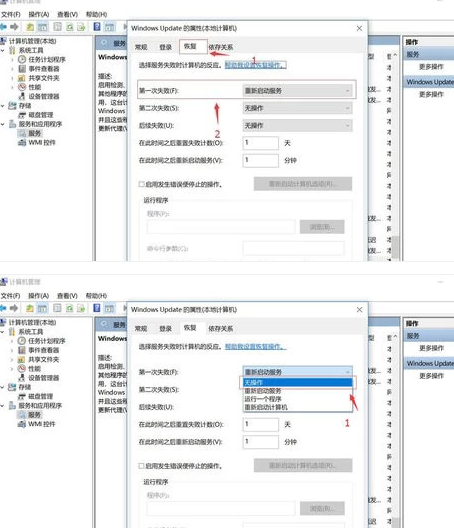Click the blue Help question-mark icon, top screenshot
454x528 pixels.
click(97, 27)
